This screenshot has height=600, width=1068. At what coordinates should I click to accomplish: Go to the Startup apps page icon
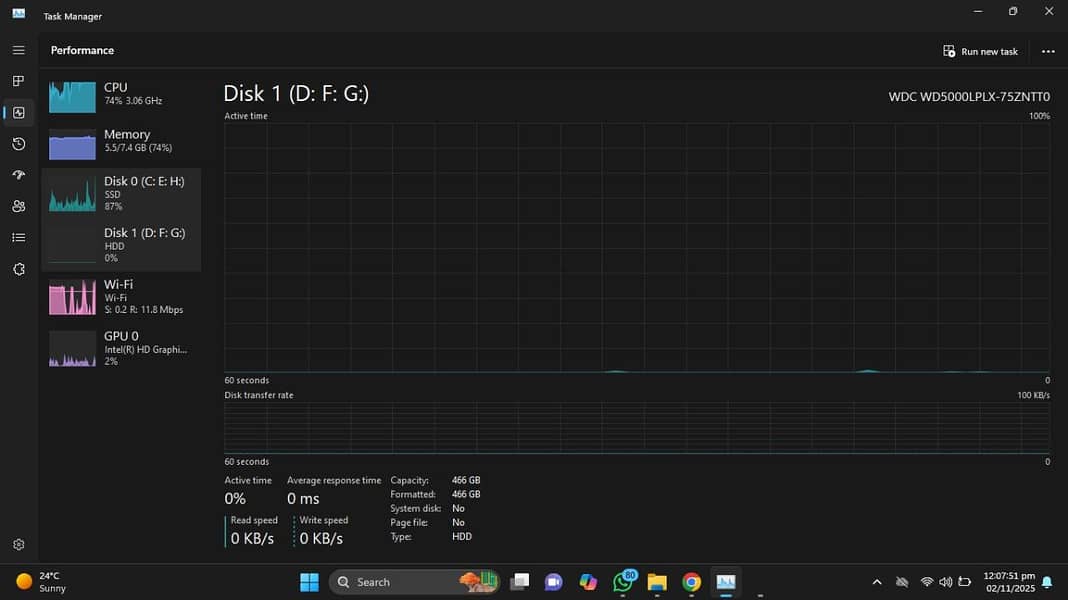tap(18, 175)
